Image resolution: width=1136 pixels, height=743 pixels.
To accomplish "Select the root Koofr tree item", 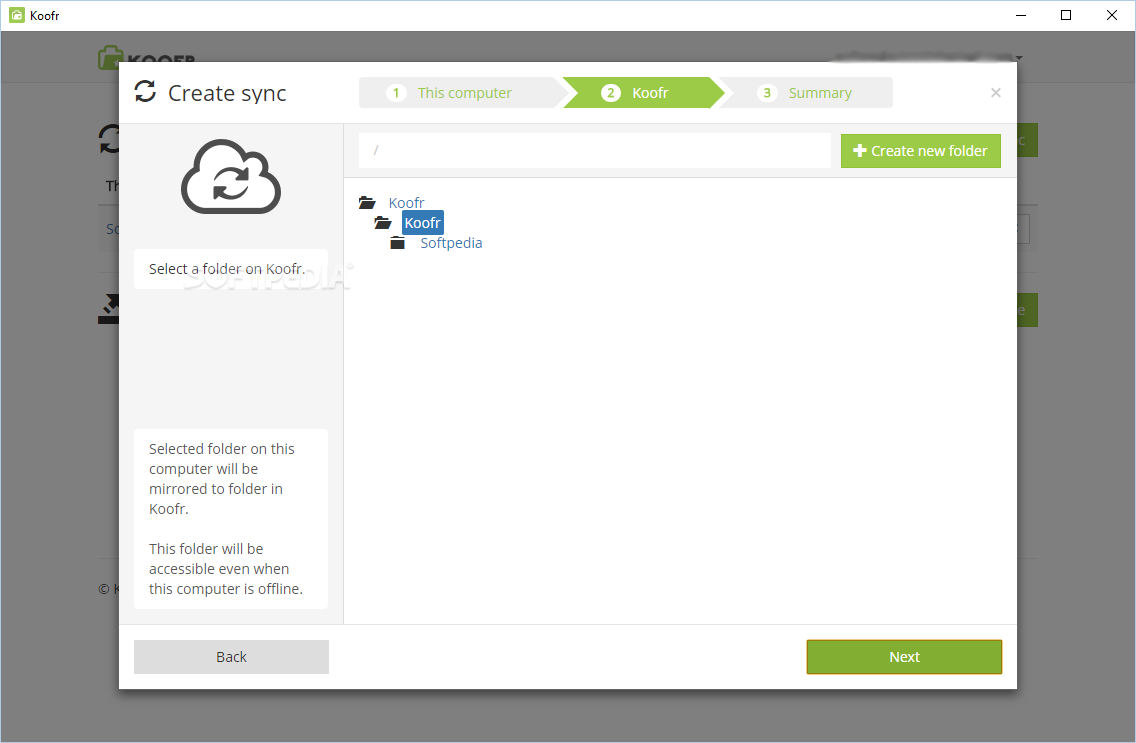I will point(406,203).
